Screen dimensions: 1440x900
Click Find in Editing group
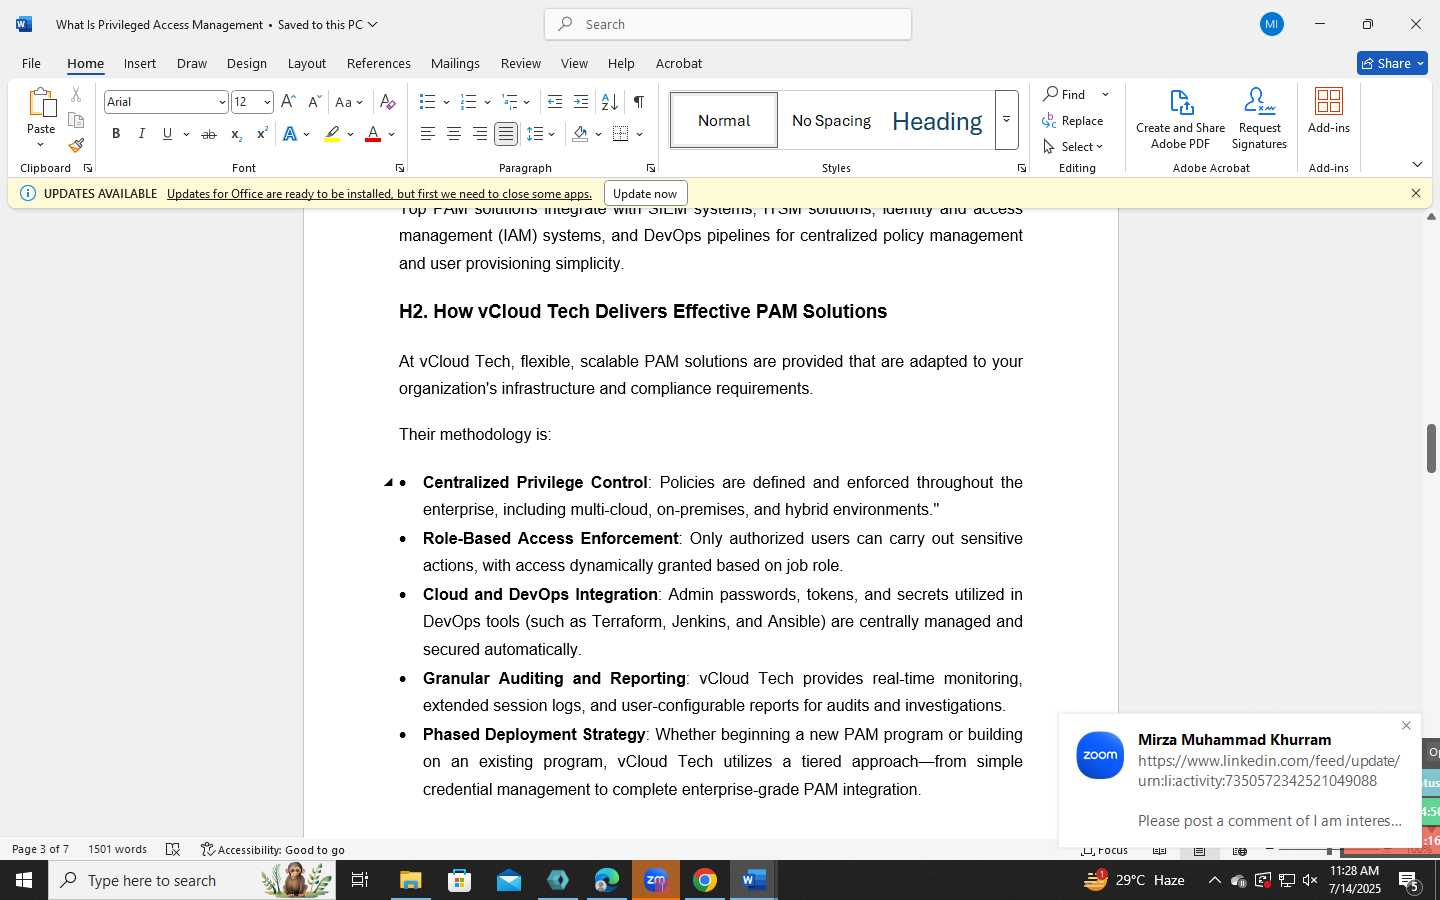click(1065, 95)
